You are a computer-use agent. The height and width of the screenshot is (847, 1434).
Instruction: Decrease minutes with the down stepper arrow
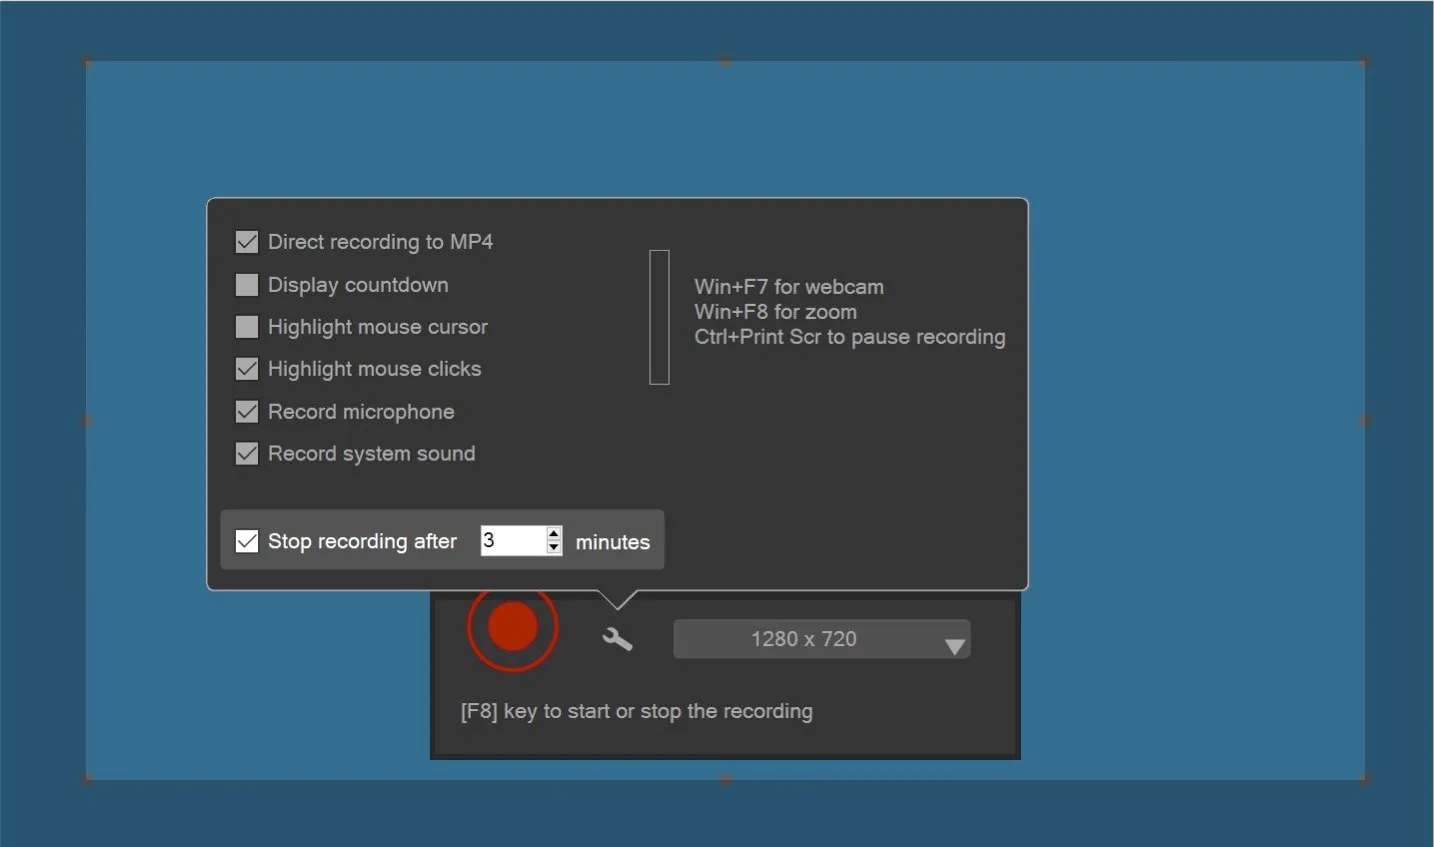tap(553, 548)
